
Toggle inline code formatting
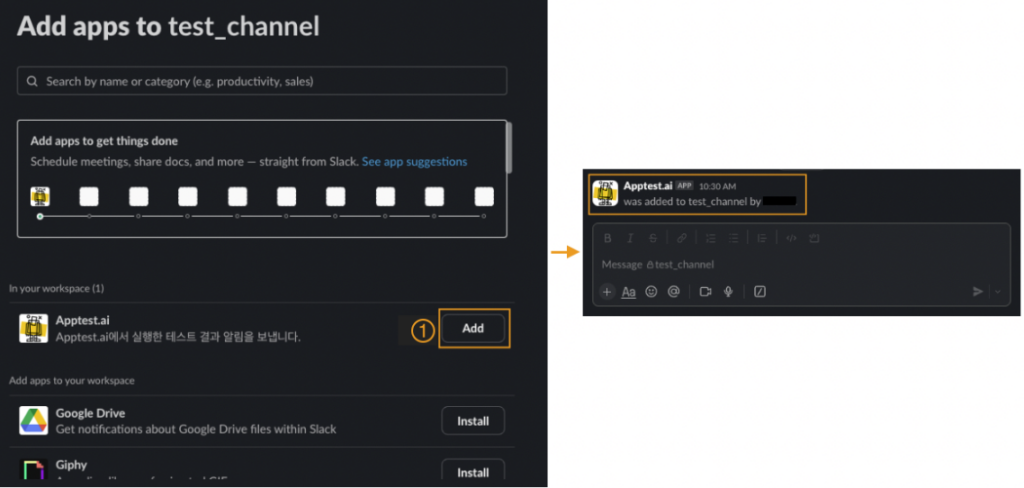click(790, 238)
